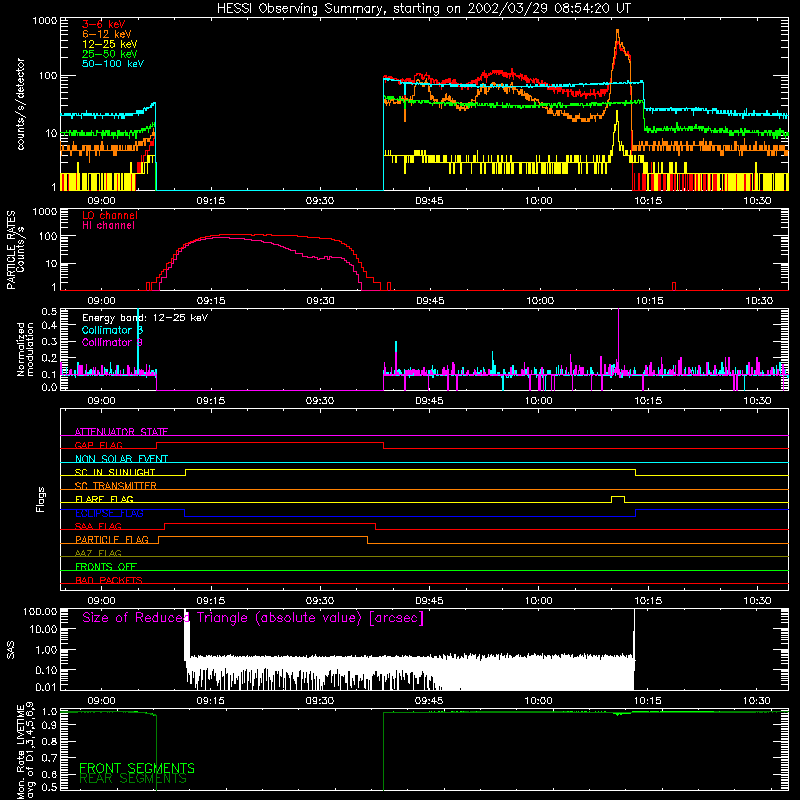
Task: Click the PARTICLE RATES Counts/s axis label
Action: (15, 249)
